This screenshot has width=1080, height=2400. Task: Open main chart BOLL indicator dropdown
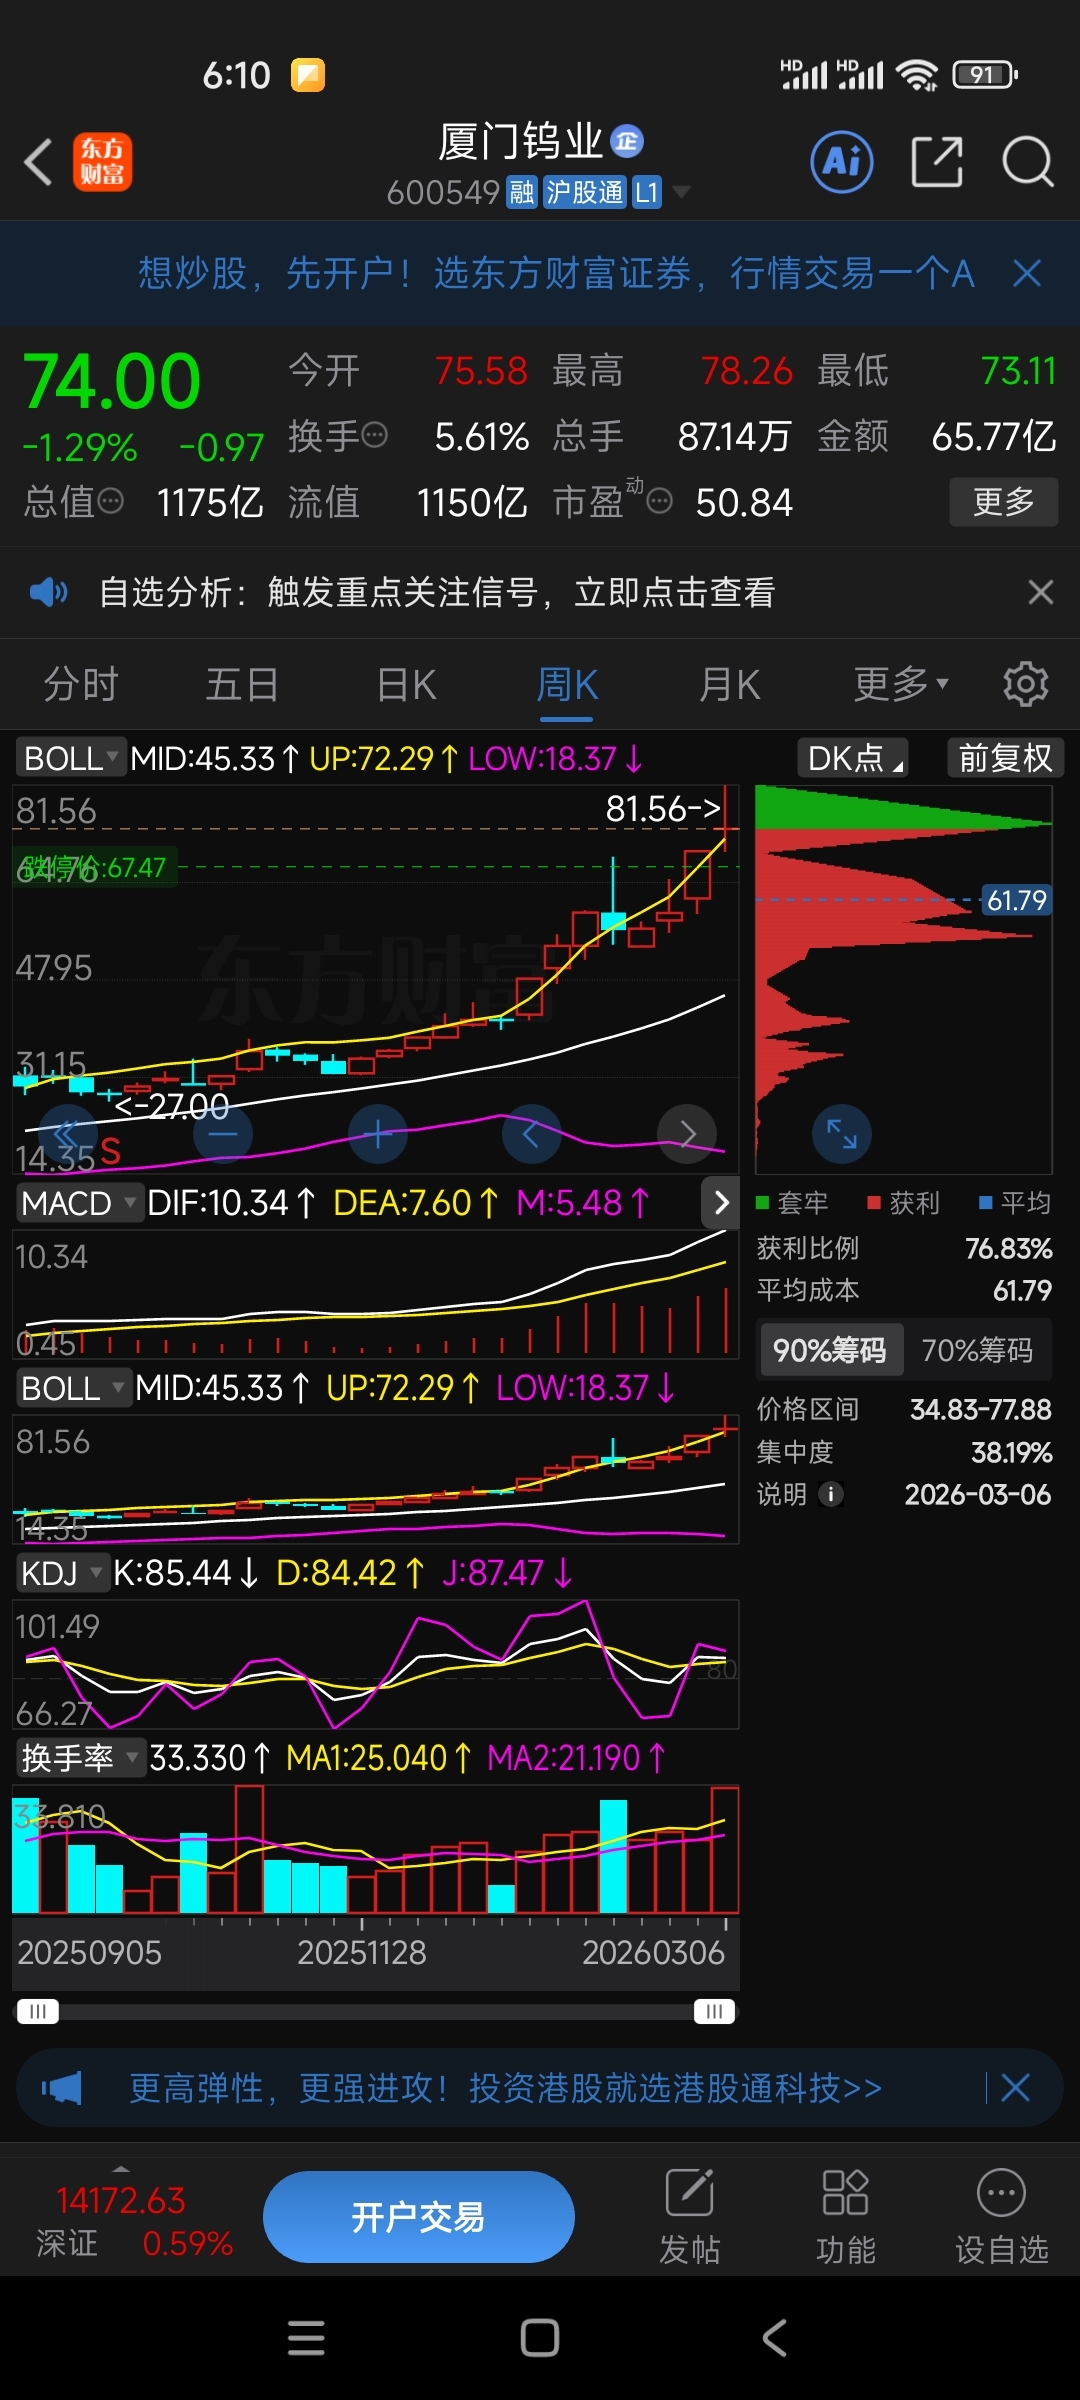click(70, 758)
